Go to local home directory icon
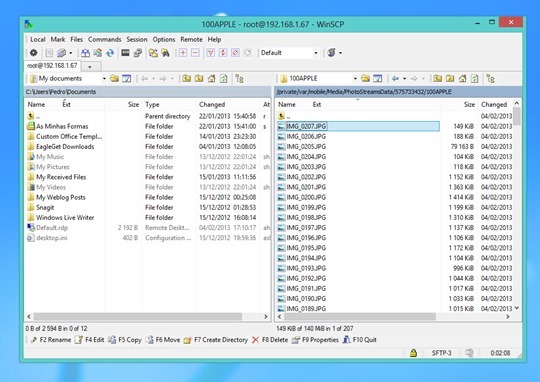Viewport: 540px width, 382px height. 211,79
